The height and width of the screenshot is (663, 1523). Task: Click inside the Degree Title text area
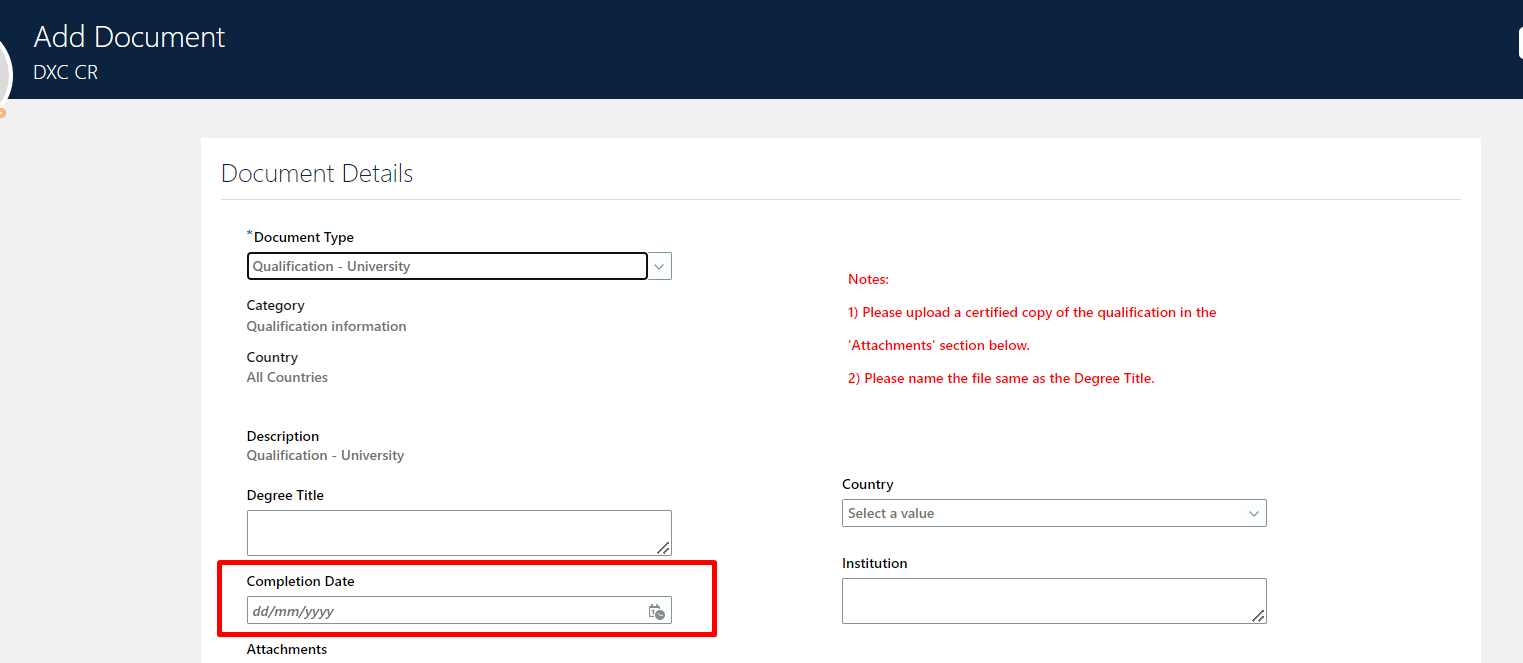[458, 532]
